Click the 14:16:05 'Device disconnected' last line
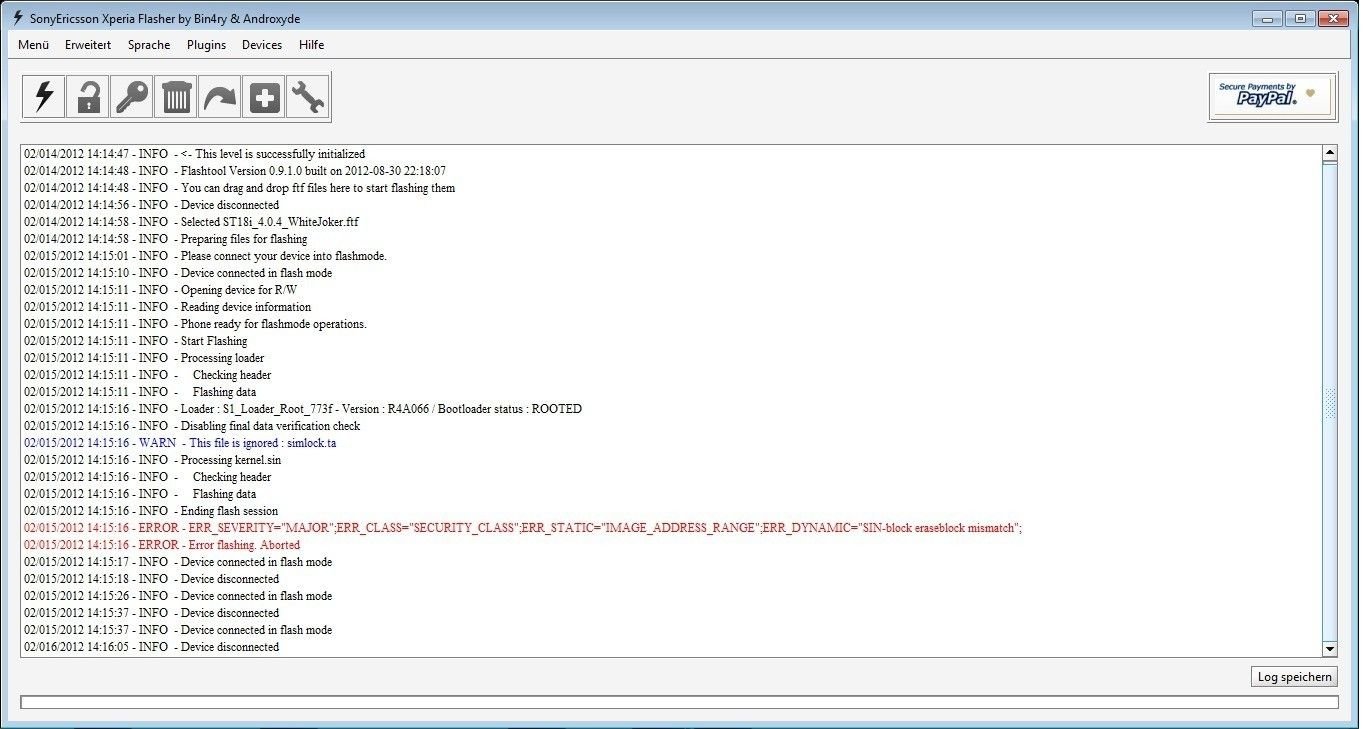1366x729 pixels. coord(152,647)
